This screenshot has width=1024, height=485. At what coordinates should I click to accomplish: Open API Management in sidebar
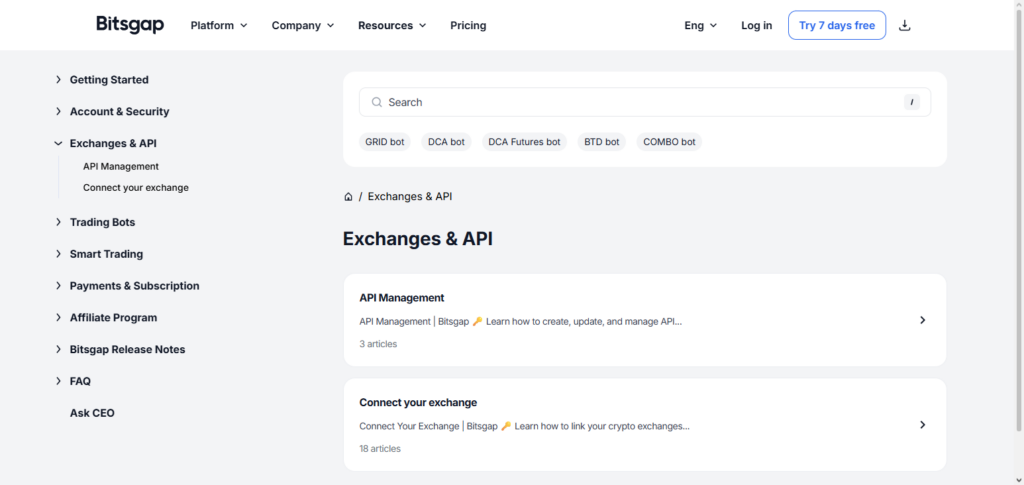(x=121, y=166)
